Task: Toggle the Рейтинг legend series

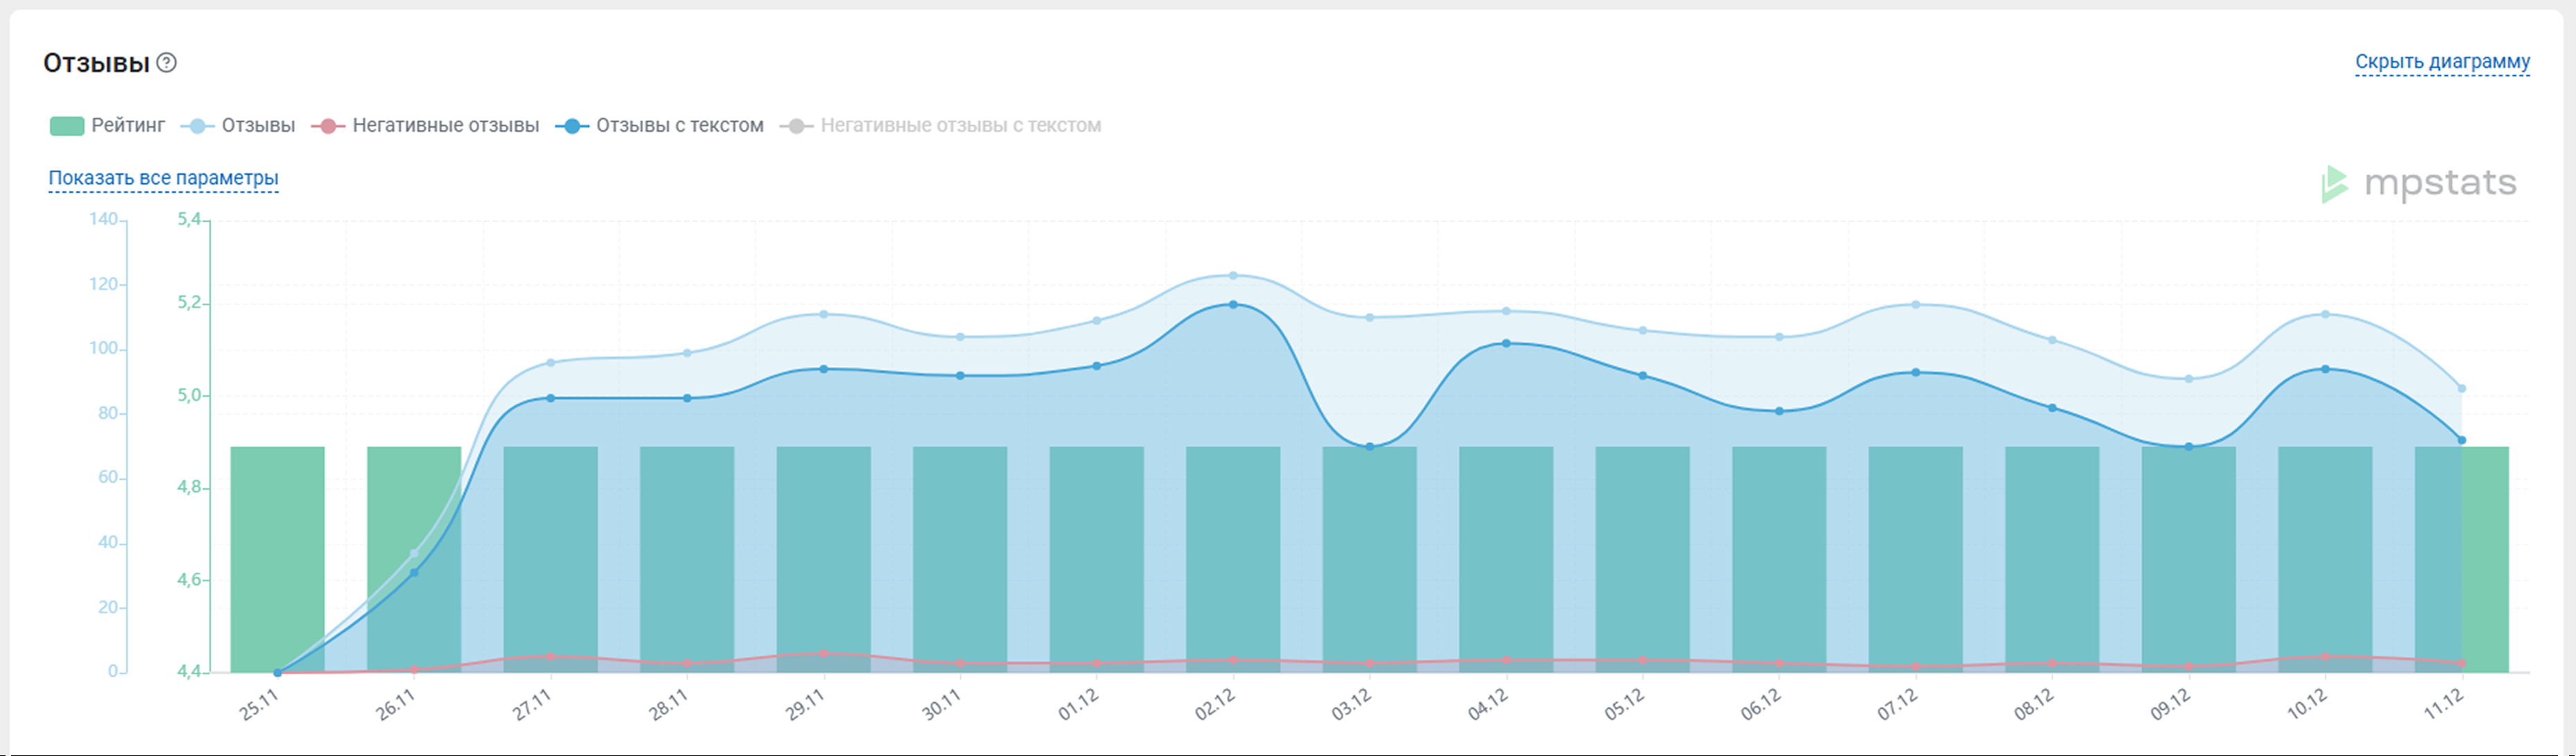Action: [128, 126]
